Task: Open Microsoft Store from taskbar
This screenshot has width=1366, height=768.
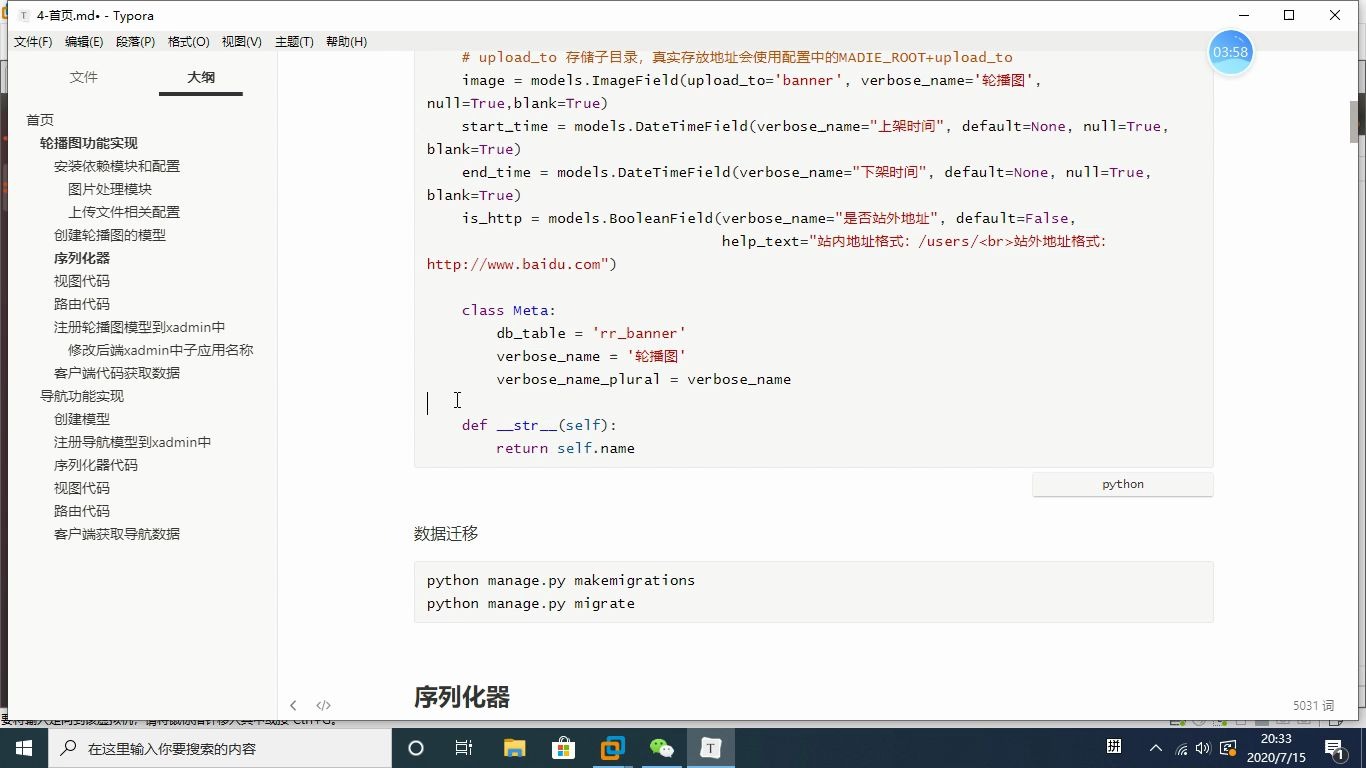Action: coord(563,748)
